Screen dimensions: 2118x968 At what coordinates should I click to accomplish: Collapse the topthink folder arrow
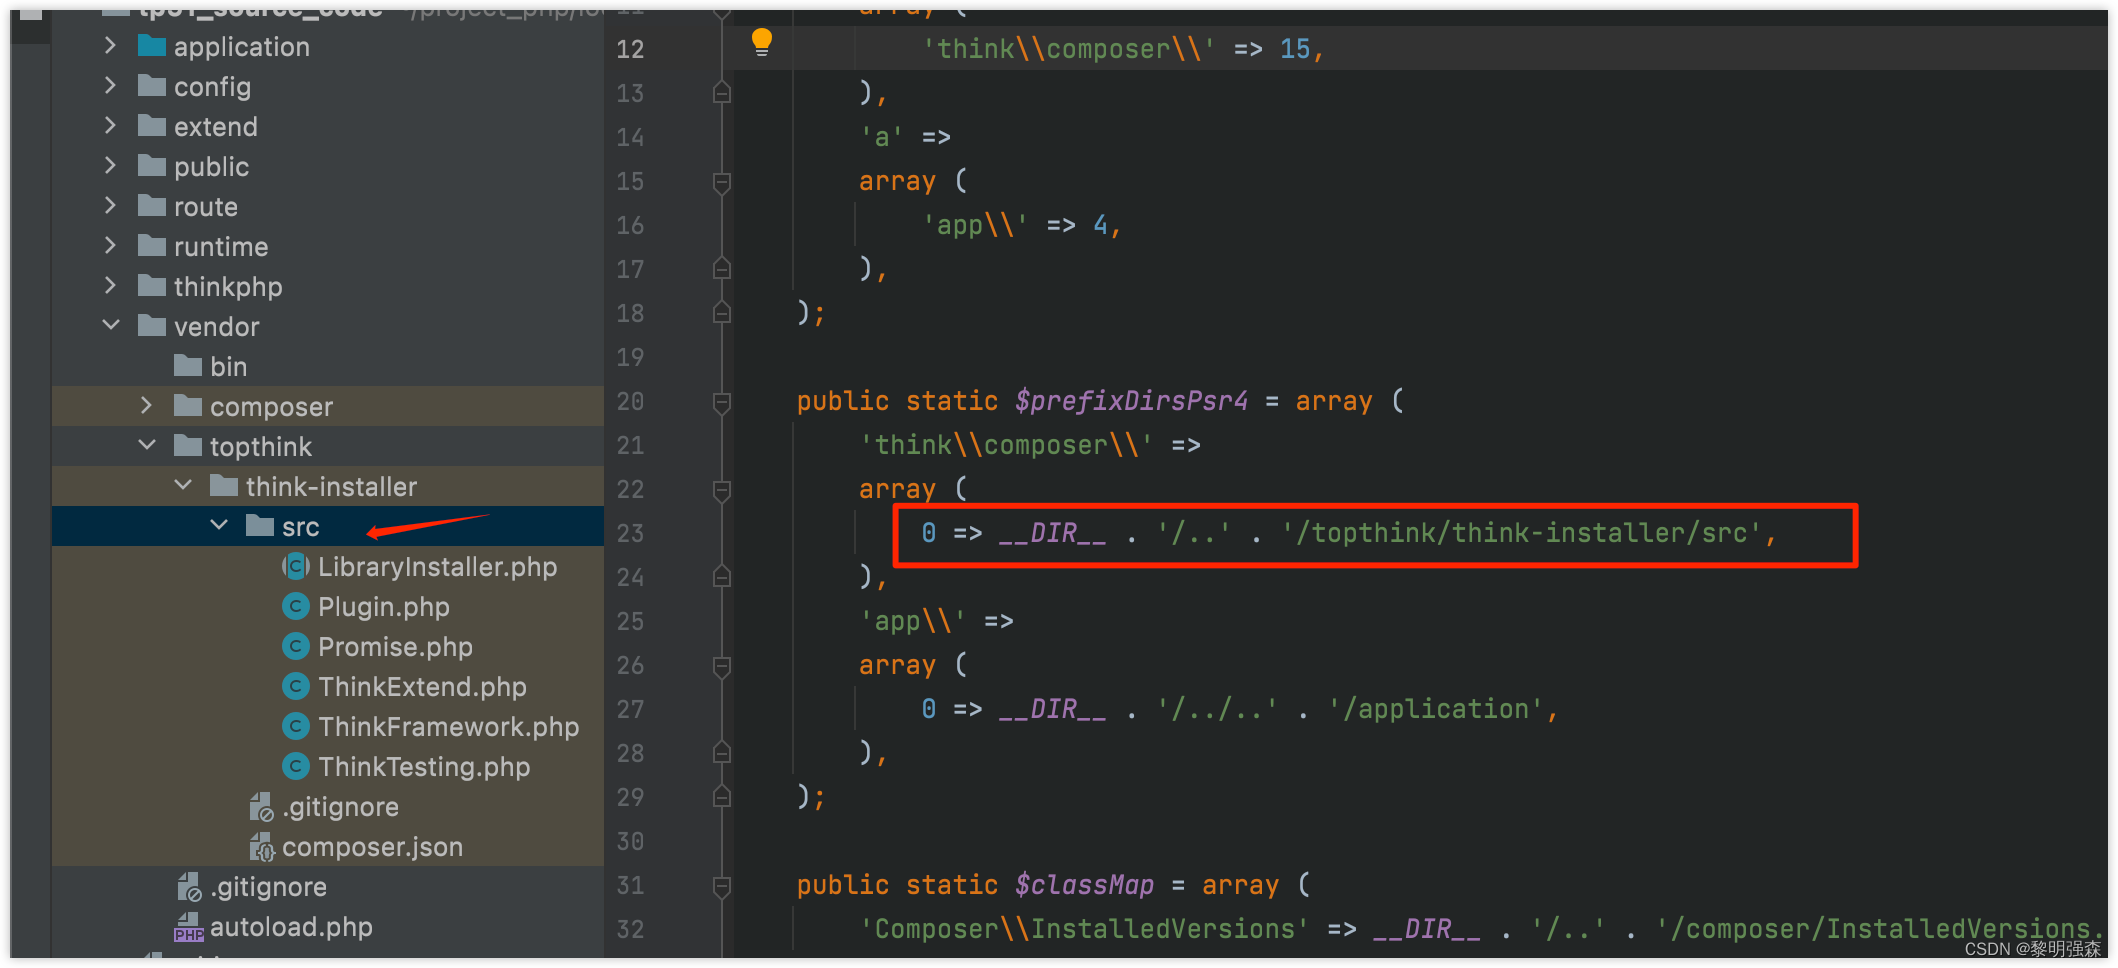coord(147,446)
